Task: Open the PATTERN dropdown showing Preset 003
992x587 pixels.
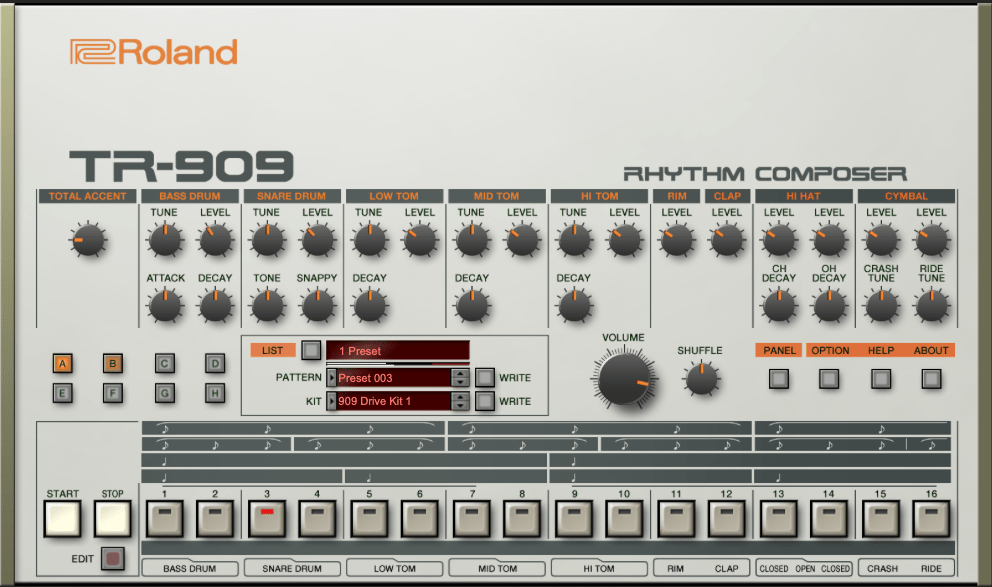Action: (391, 378)
